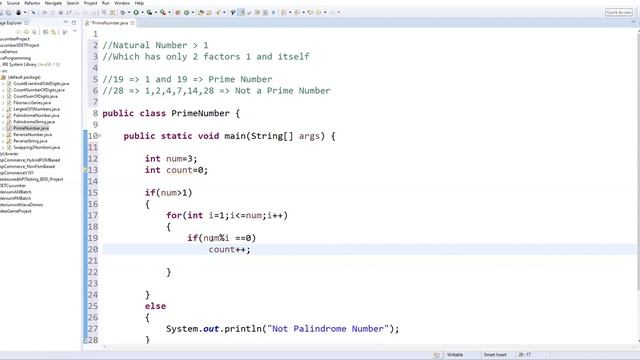The width and height of the screenshot is (640, 360).
Task: Click the Coverage launch icon
Action: [x=149, y=12]
